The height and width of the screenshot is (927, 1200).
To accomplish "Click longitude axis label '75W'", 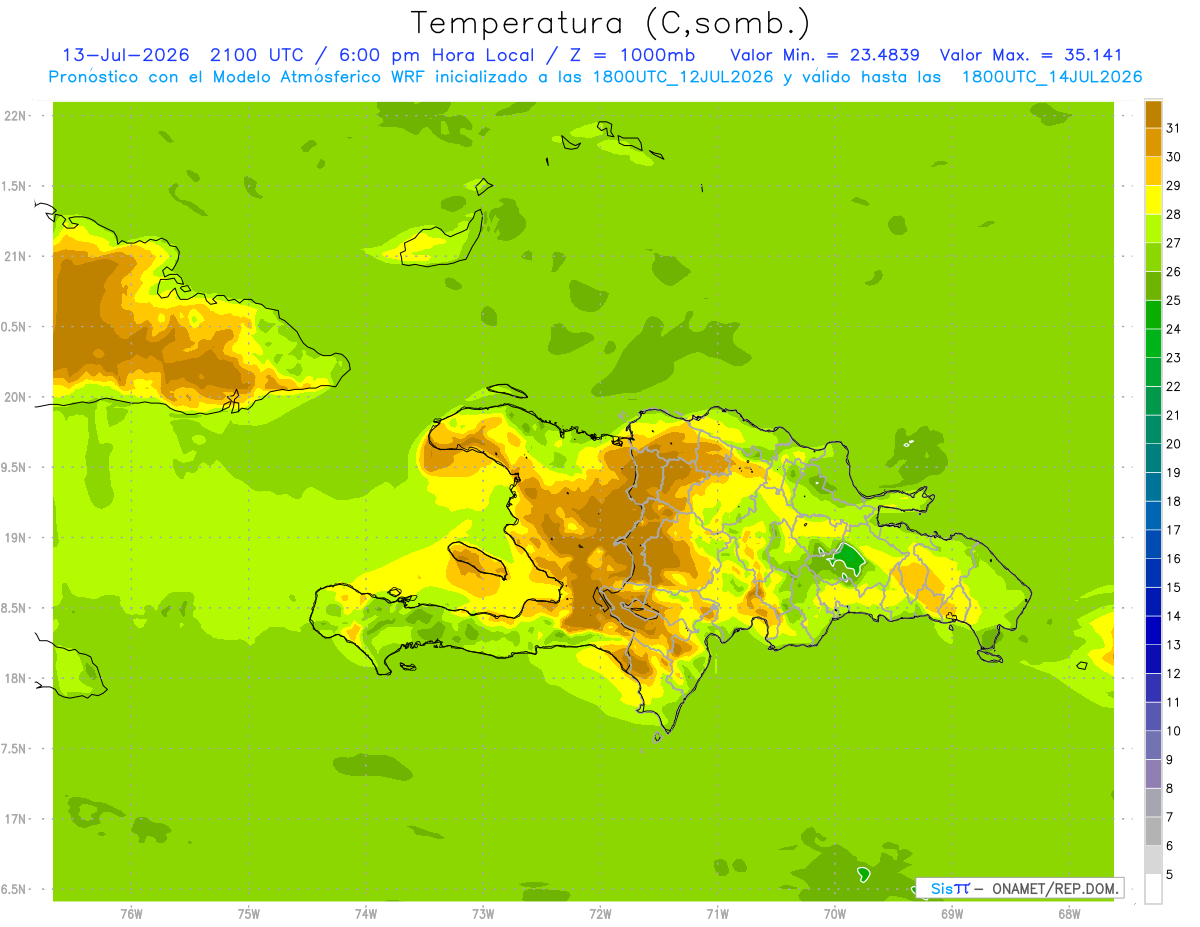I will click(248, 914).
